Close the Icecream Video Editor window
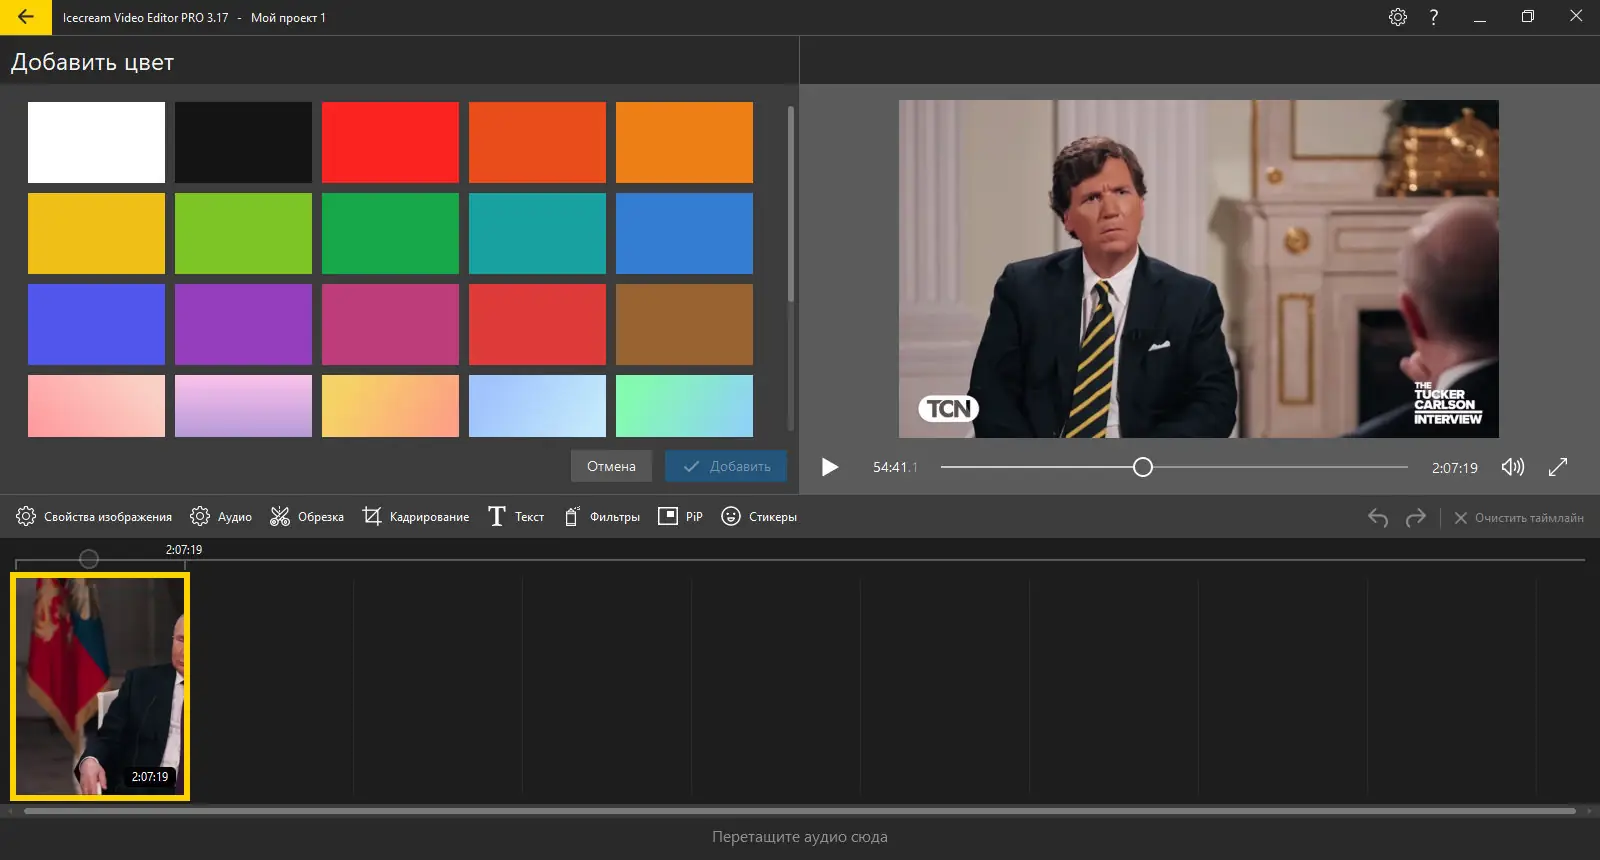Screen dimensions: 1600x860 [x=1576, y=17]
